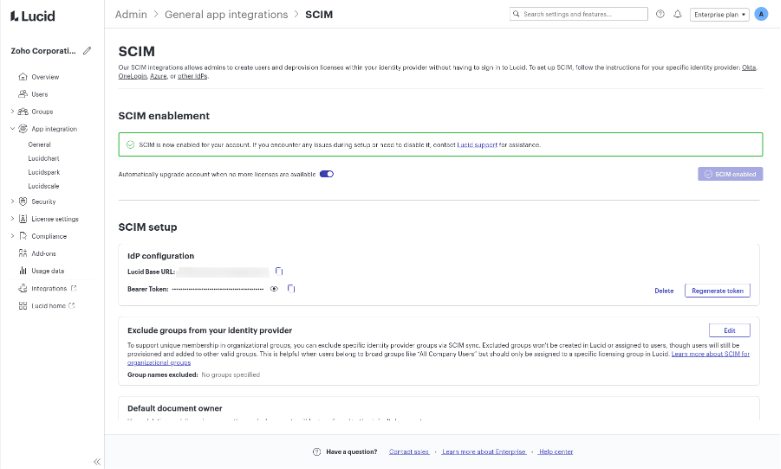Collapse the sidebar with double-chevron icon
Image resolution: width=781 pixels, height=469 pixels.
click(97, 461)
